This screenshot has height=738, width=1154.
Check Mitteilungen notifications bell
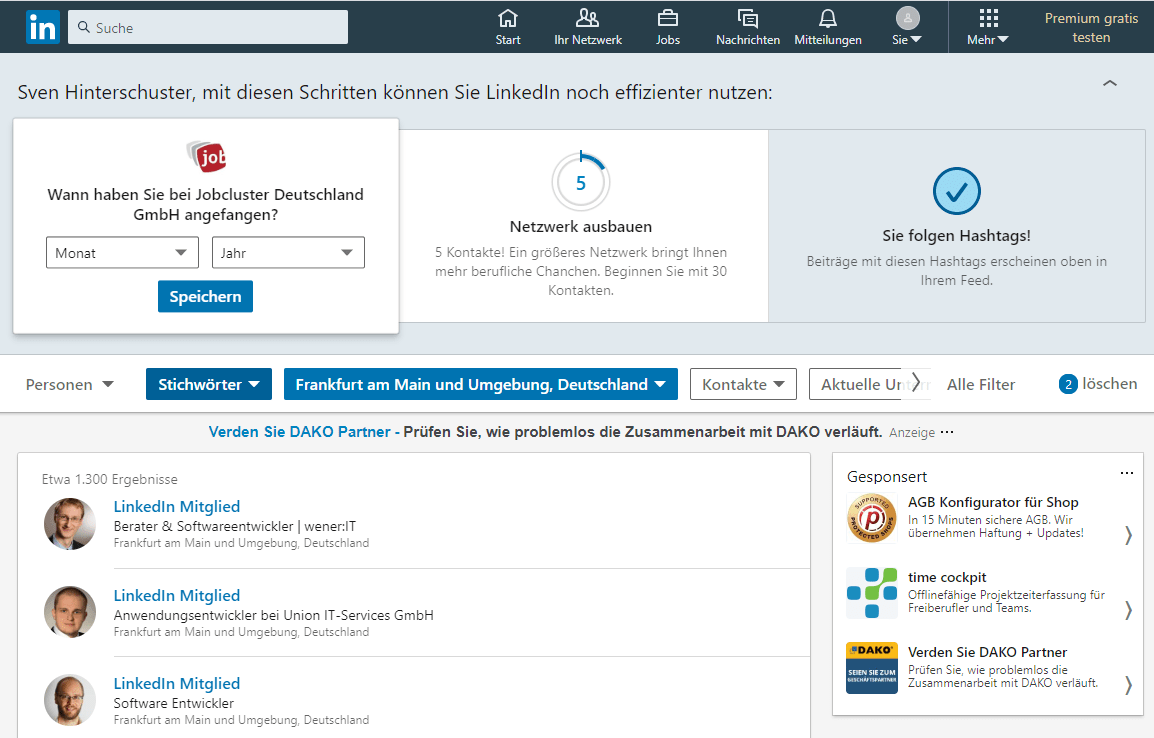coord(827,26)
